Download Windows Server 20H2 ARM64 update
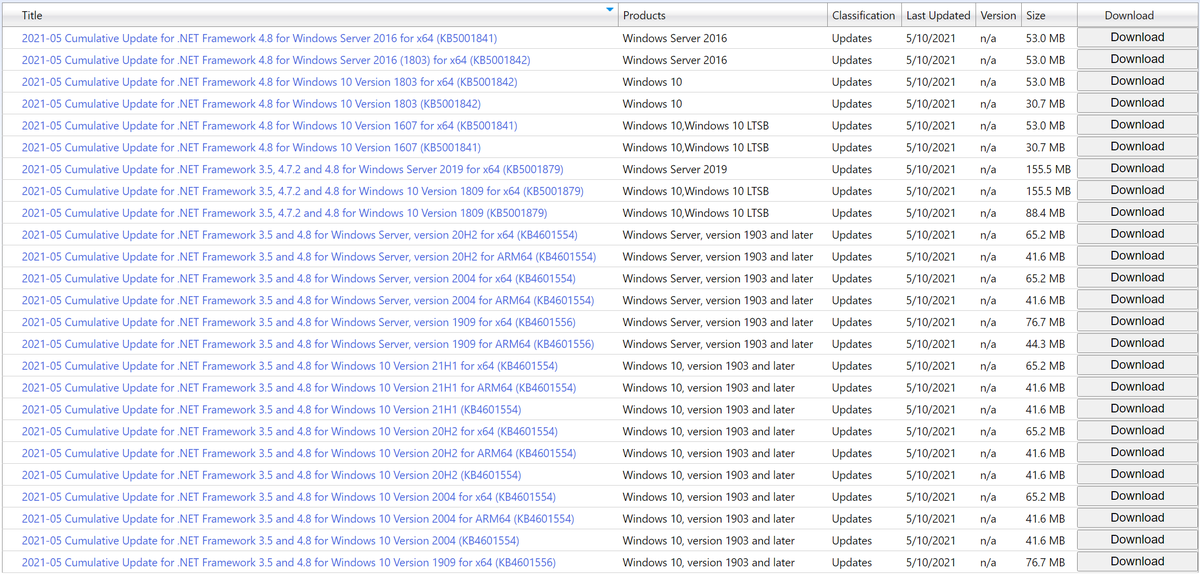 pos(1137,257)
